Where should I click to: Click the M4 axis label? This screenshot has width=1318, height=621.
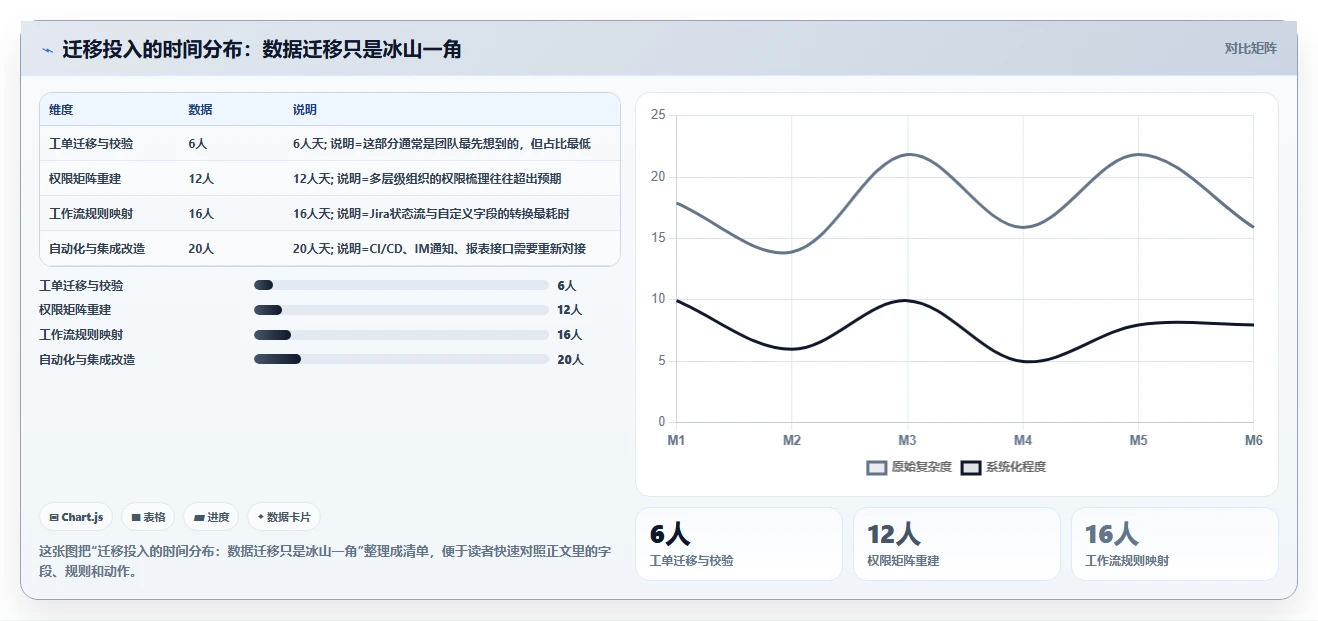pos(1022,440)
